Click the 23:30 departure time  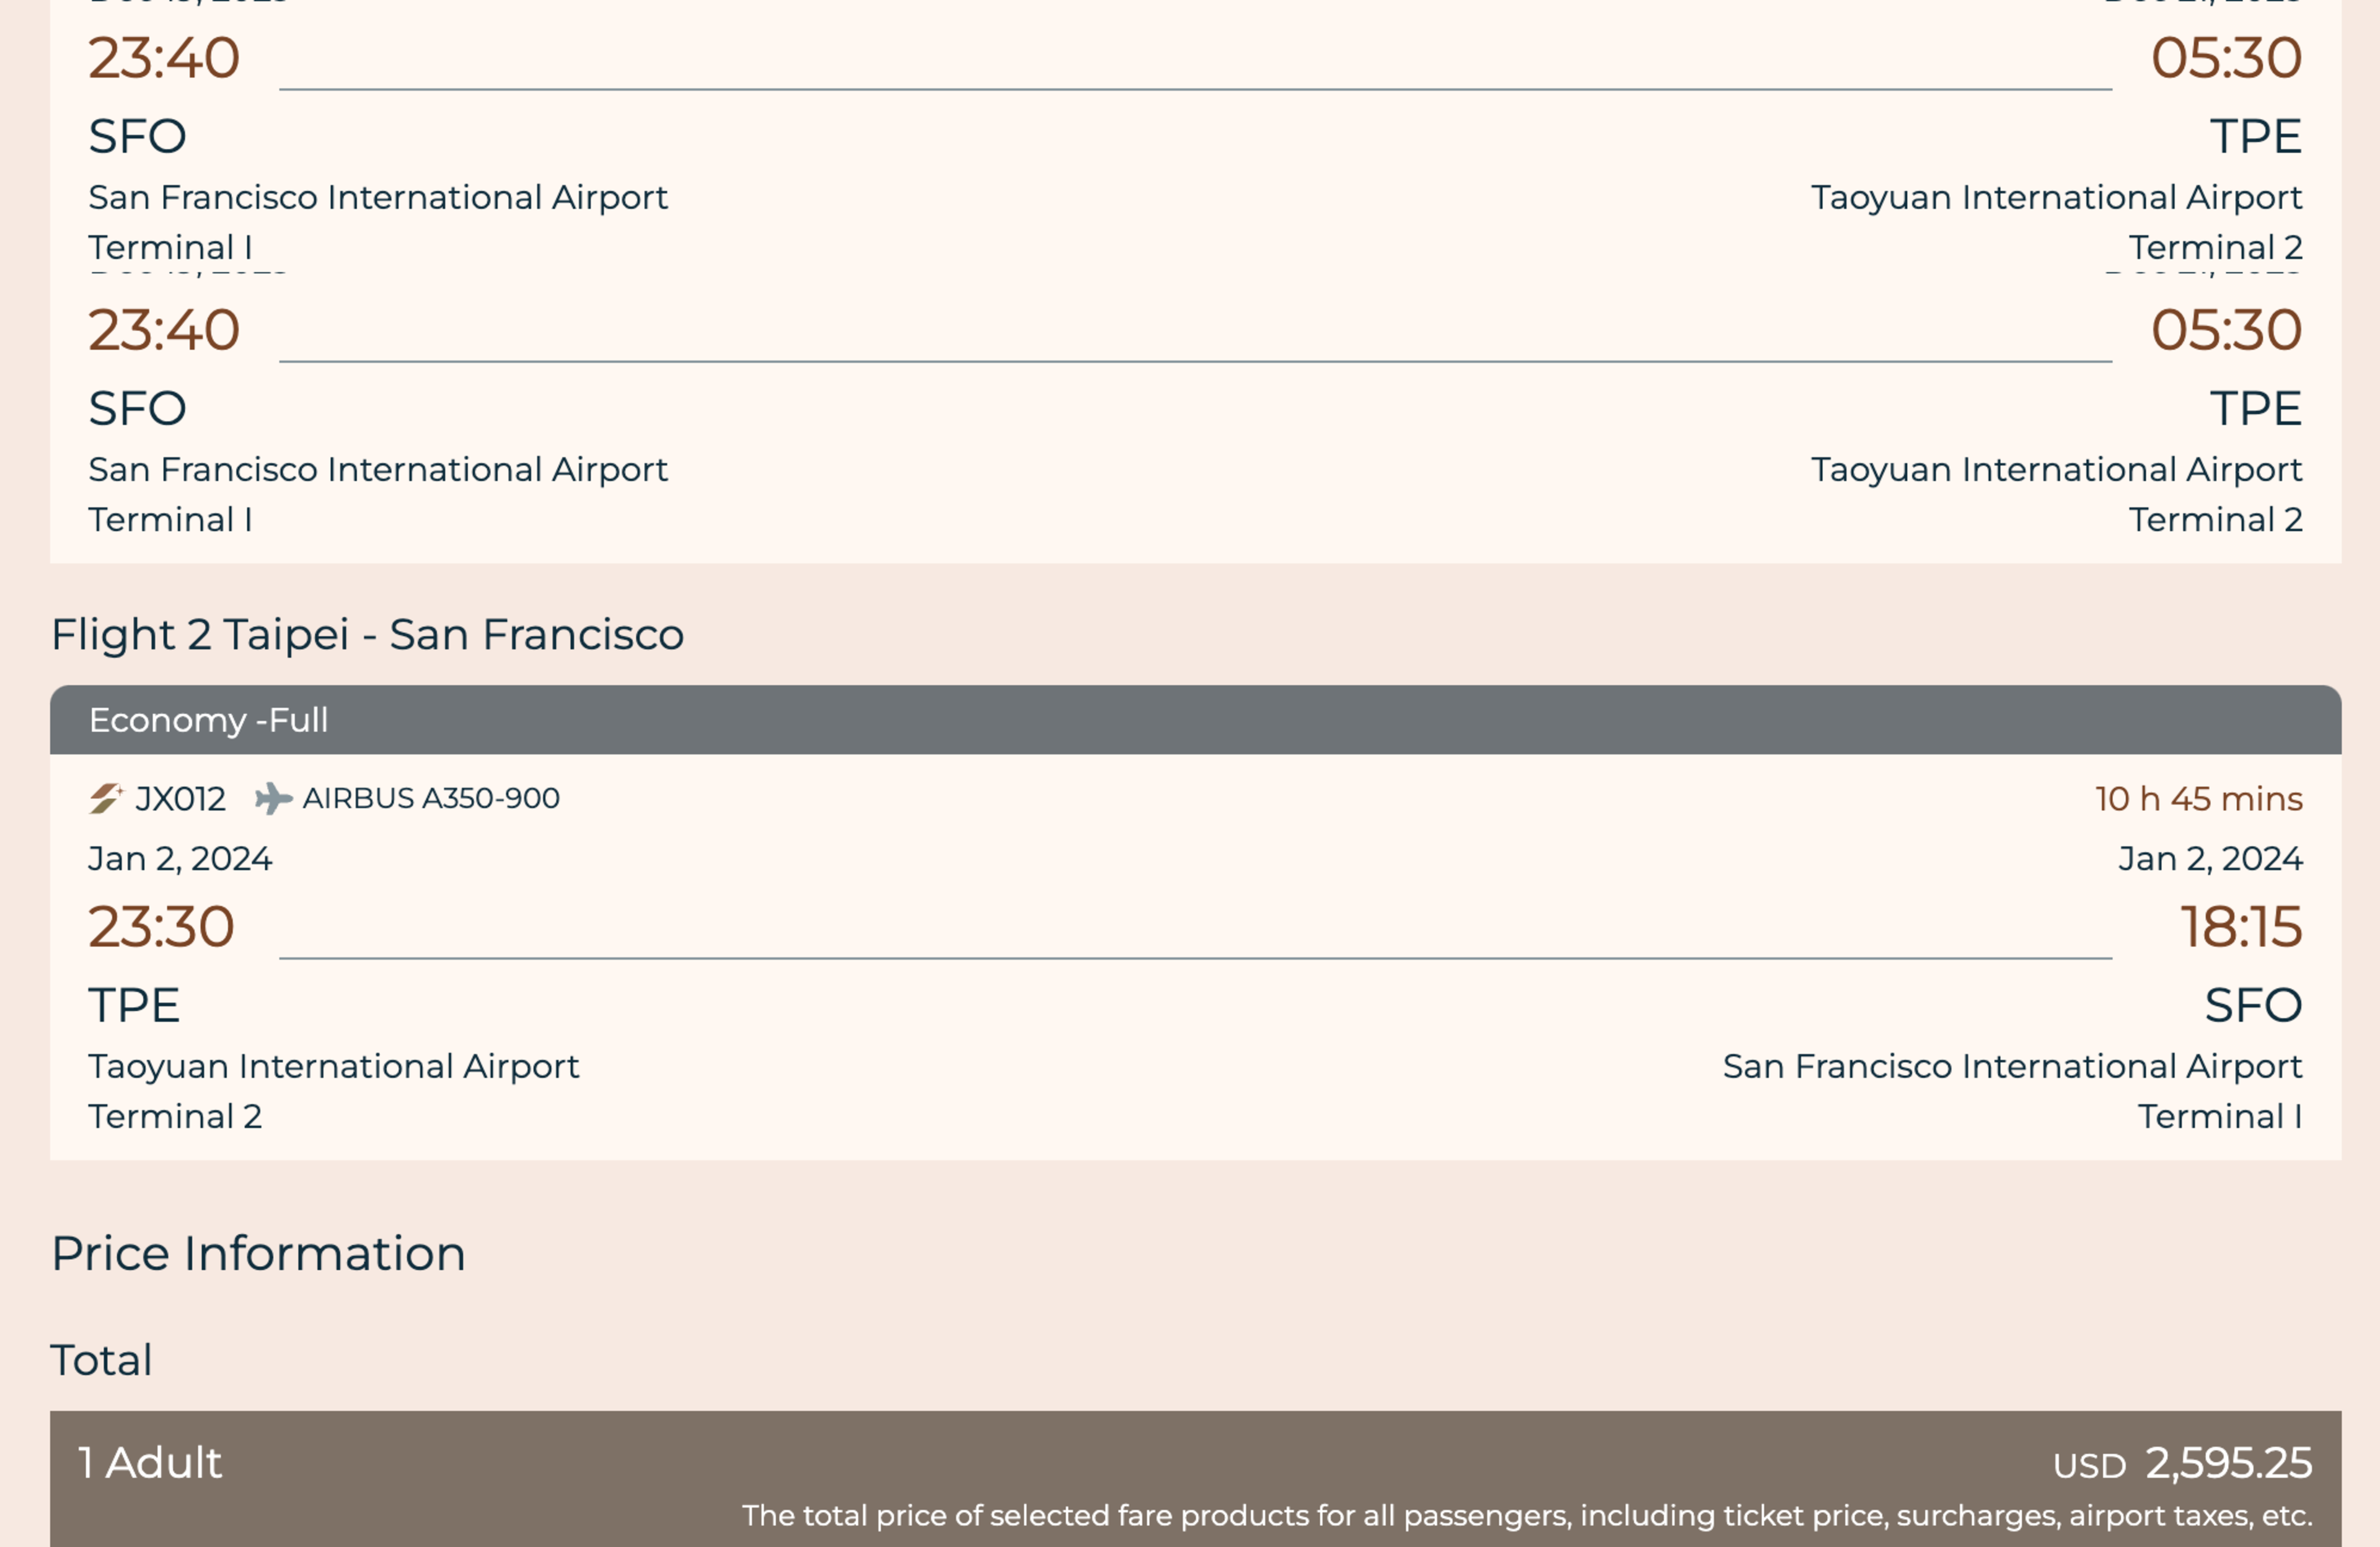click(x=161, y=926)
